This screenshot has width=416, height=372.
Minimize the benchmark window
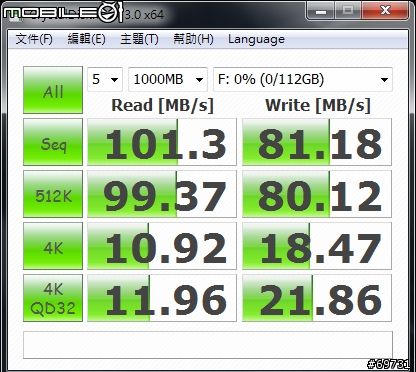321,10
